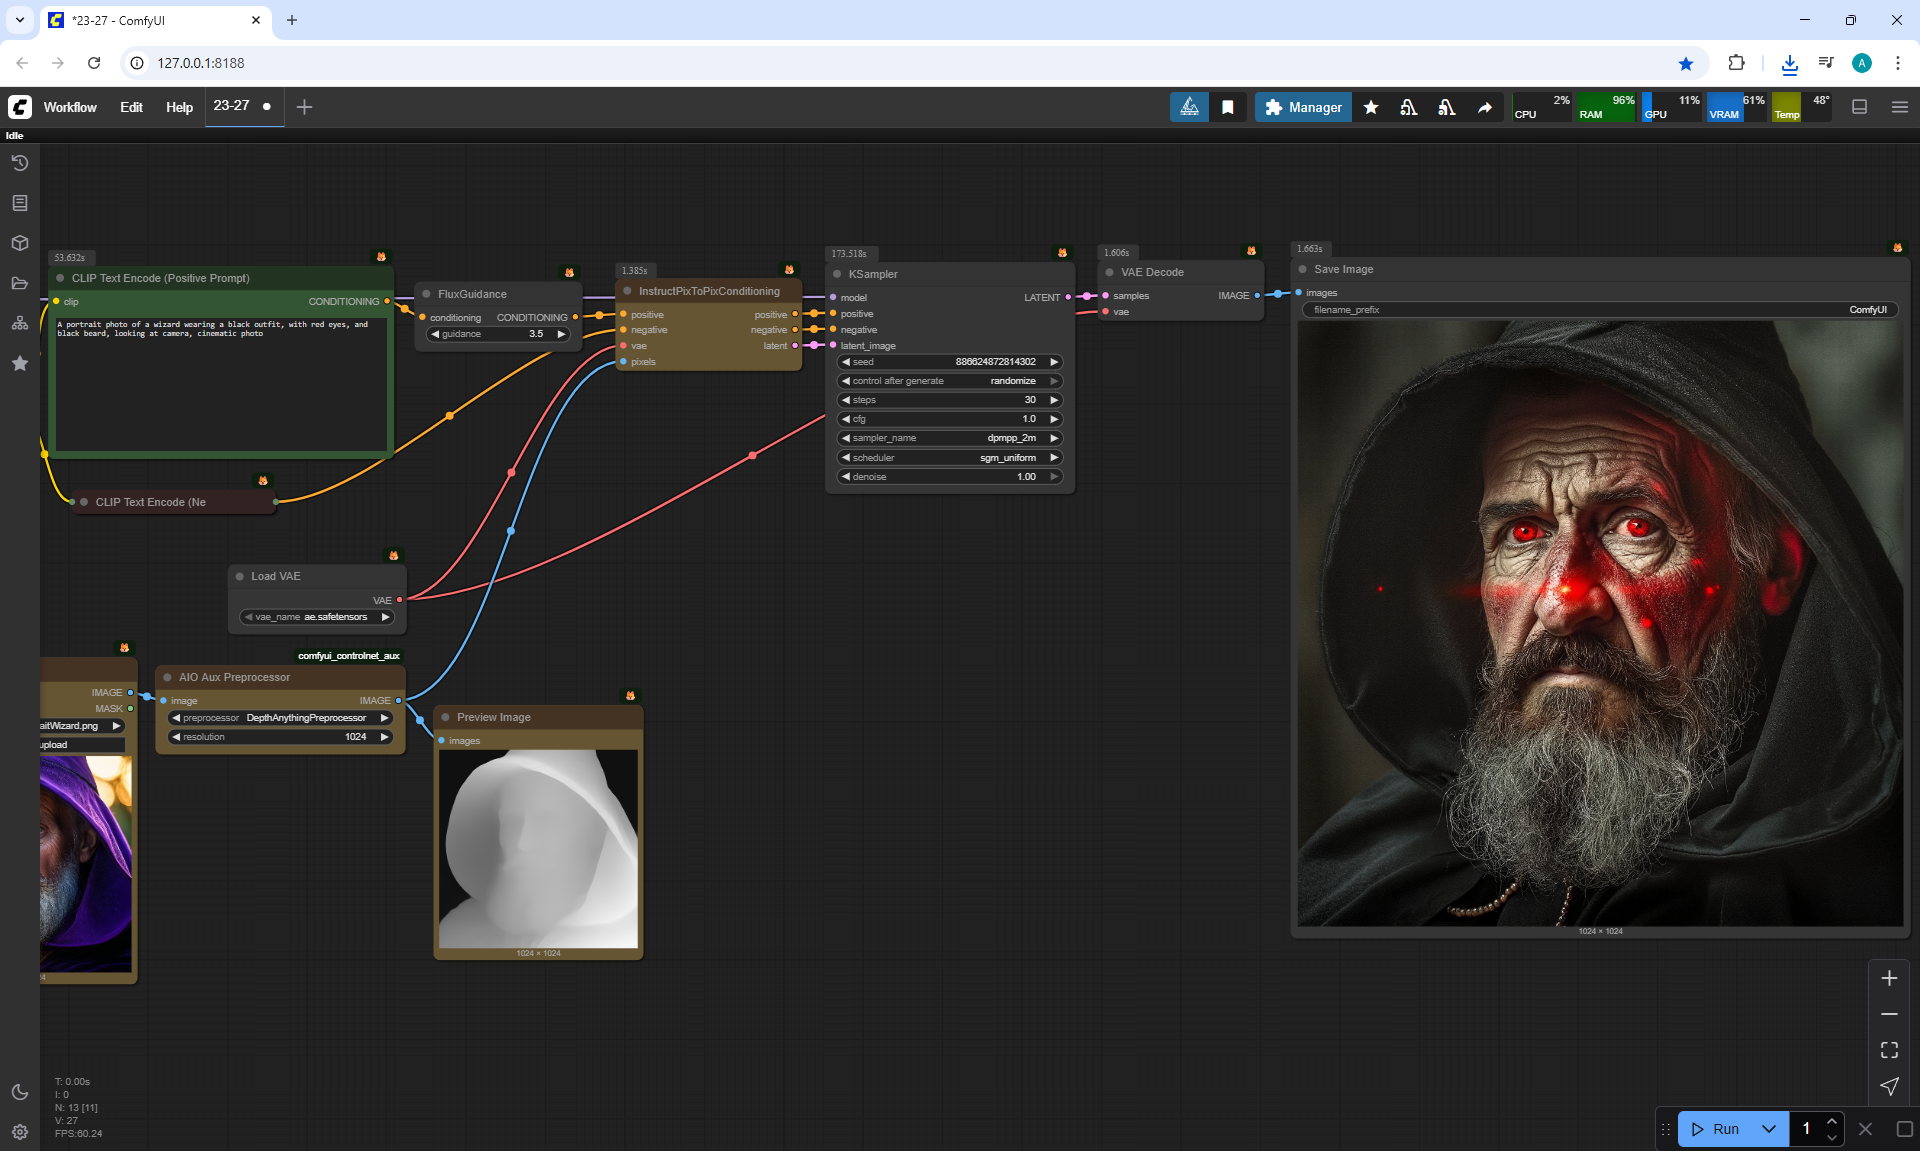Click the Manager button
This screenshot has height=1151, width=1920.
coord(1303,107)
